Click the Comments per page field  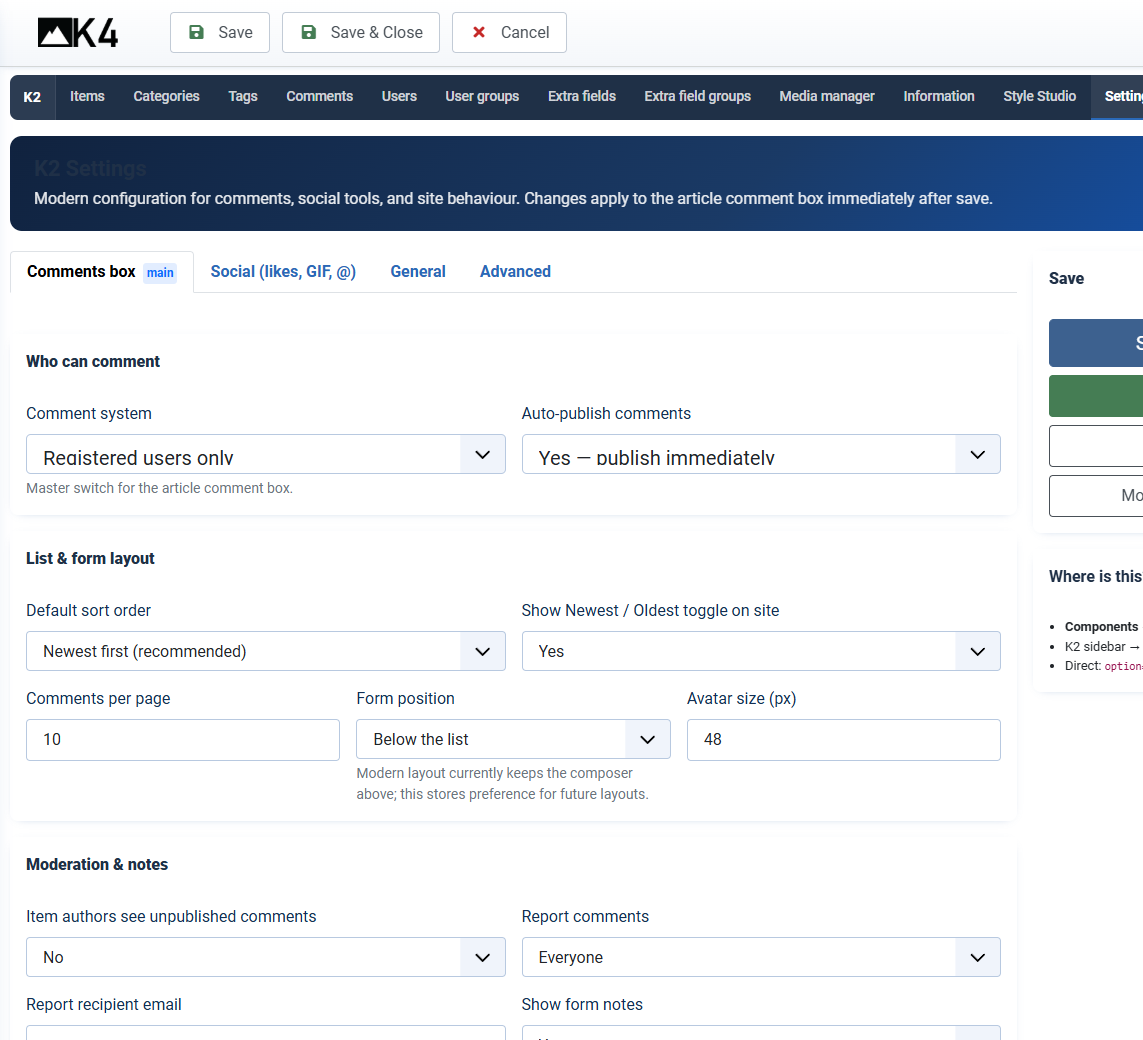click(183, 740)
